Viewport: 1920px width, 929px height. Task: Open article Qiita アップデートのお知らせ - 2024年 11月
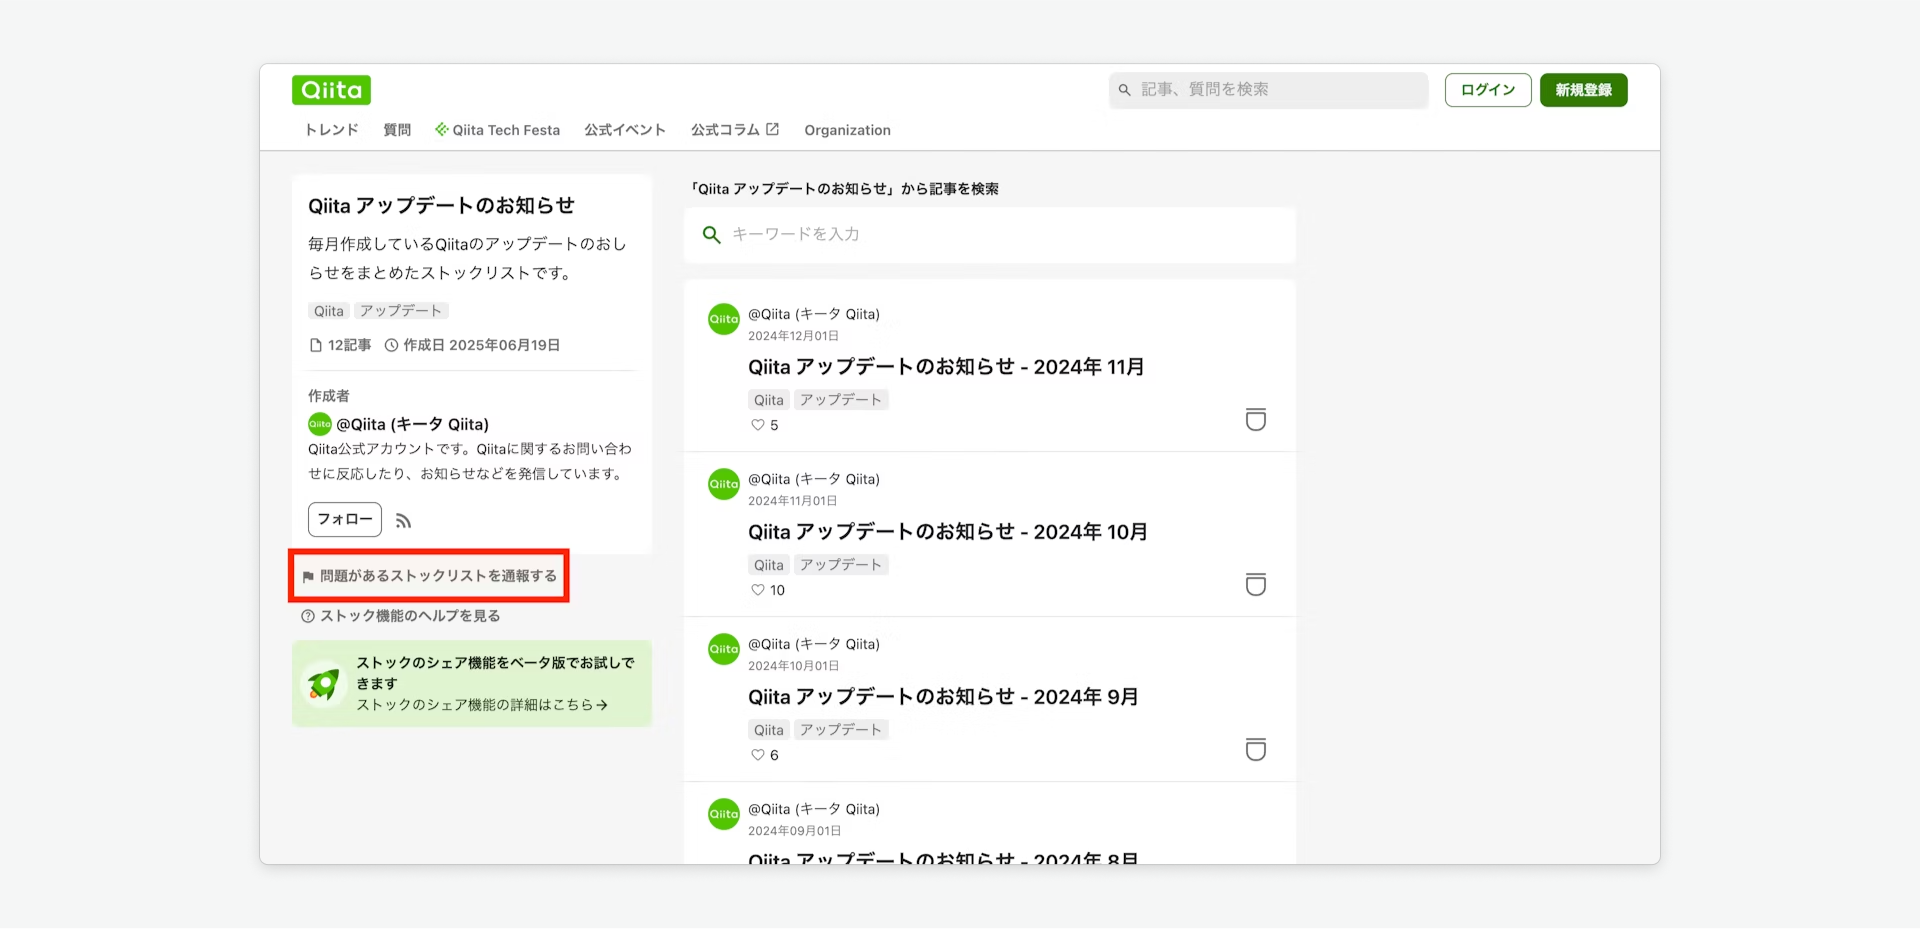[x=946, y=367]
